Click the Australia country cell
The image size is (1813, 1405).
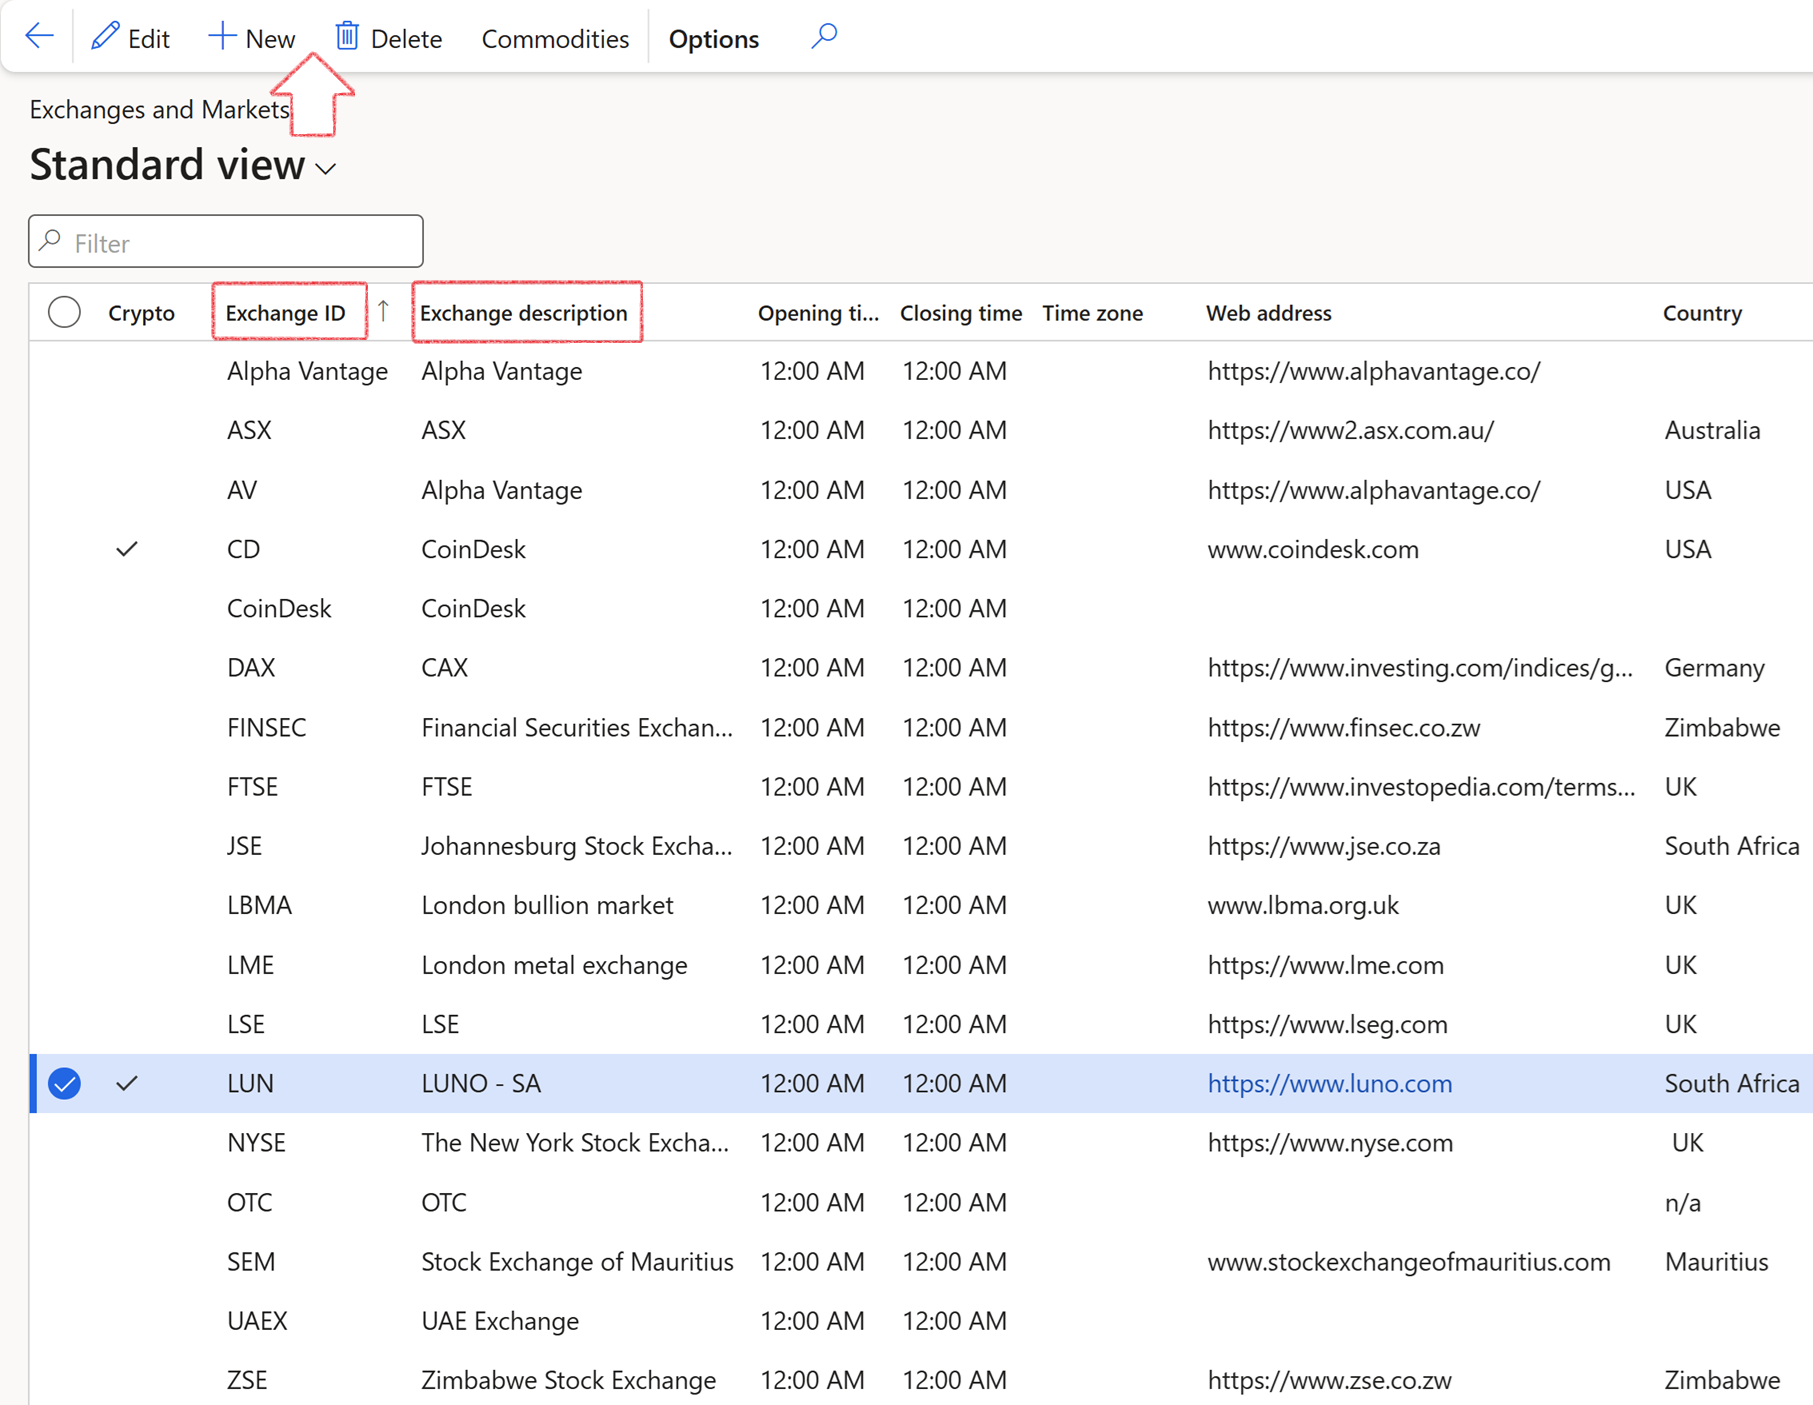pyautogui.click(x=1712, y=430)
